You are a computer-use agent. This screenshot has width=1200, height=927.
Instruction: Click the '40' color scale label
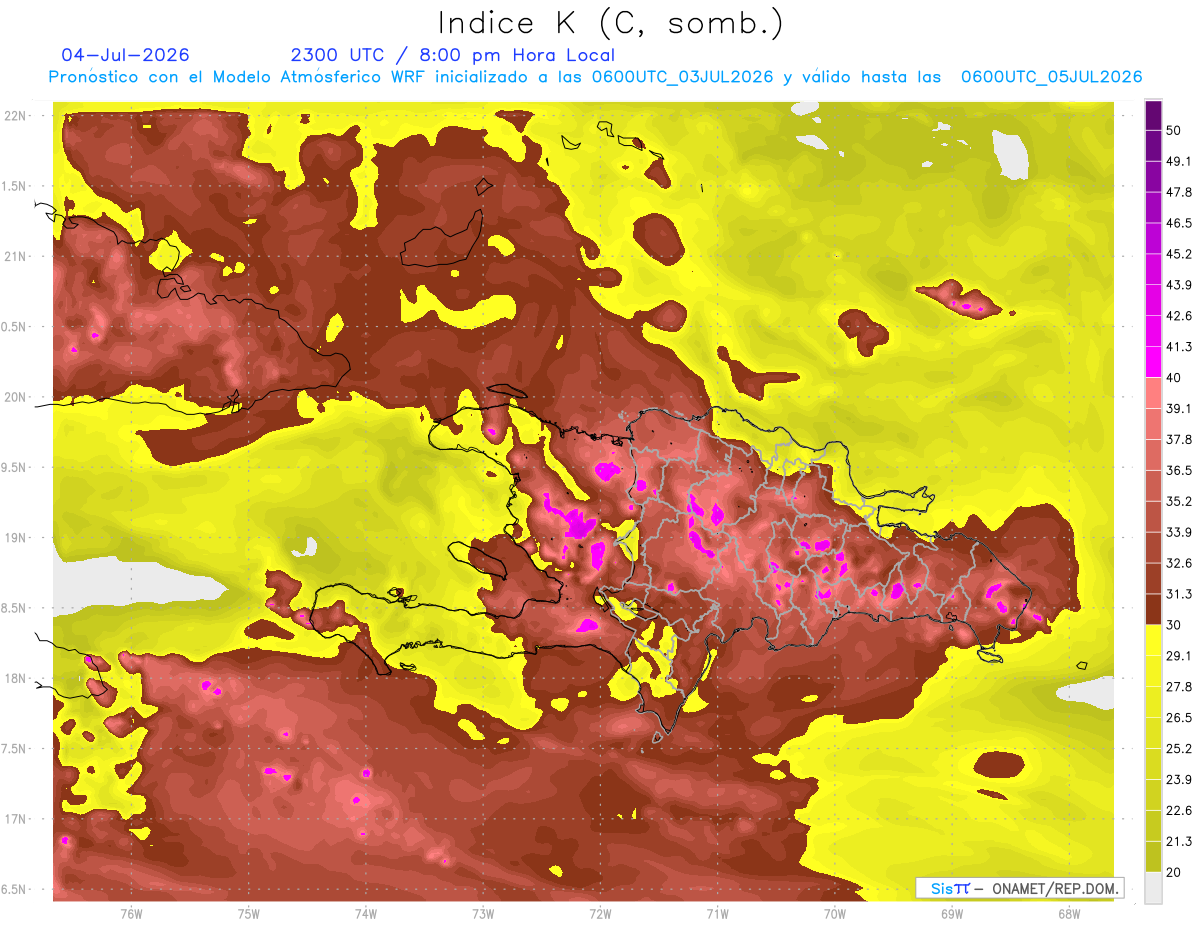[x=1175, y=378]
